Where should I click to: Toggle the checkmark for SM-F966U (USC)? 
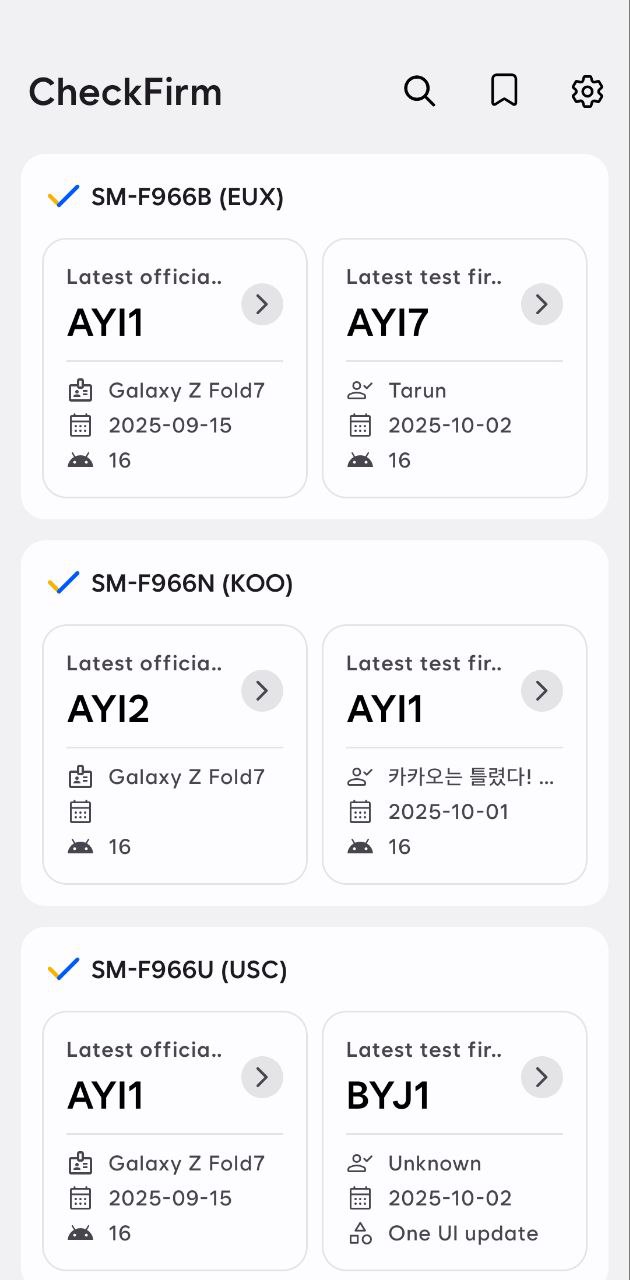[x=63, y=968]
